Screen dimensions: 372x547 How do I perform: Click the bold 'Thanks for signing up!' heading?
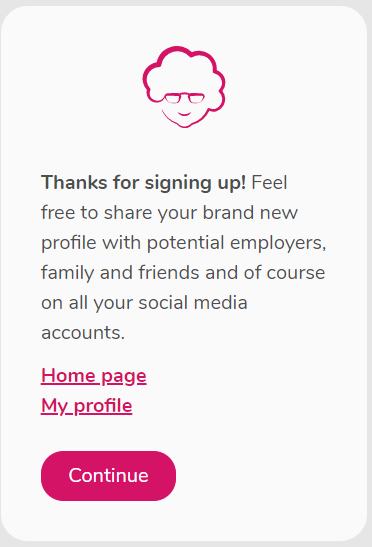coord(143,182)
